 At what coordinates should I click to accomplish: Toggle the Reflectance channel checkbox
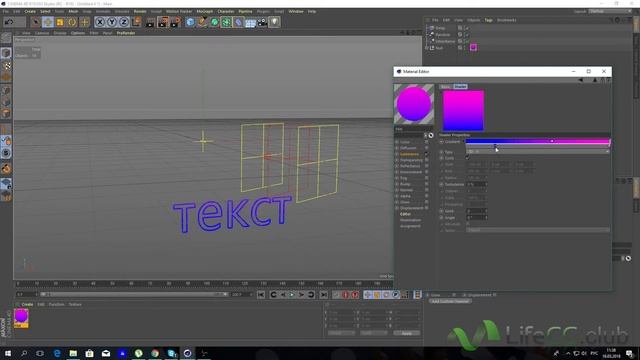tap(427, 166)
